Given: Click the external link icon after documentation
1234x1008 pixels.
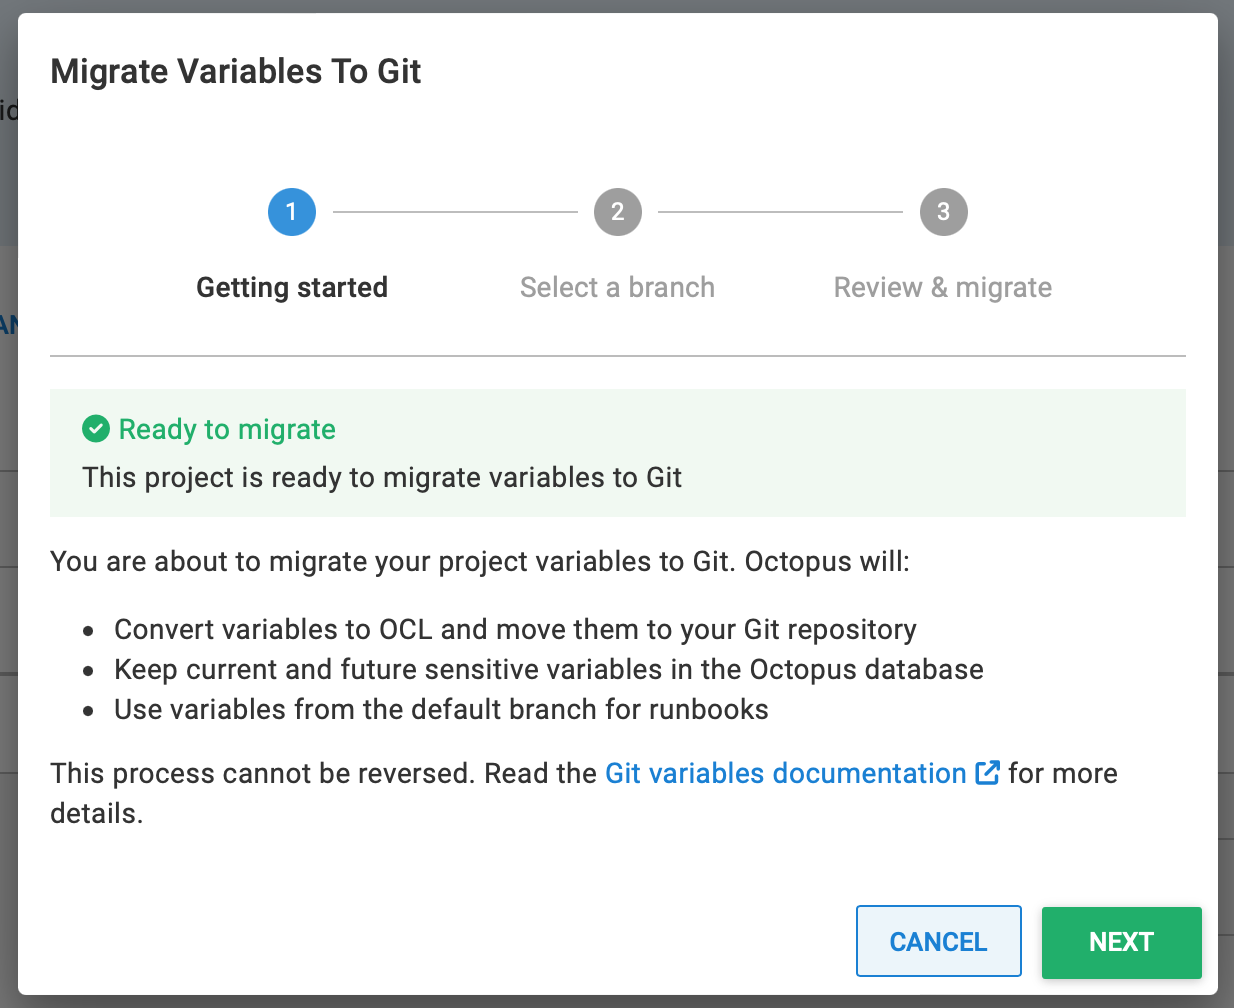Looking at the screenshot, I should [987, 773].
